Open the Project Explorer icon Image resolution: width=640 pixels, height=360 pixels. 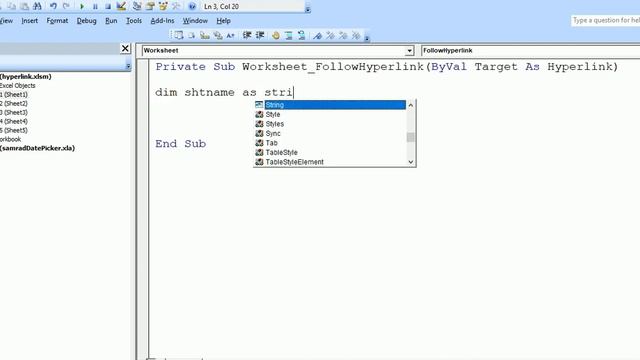137,7
